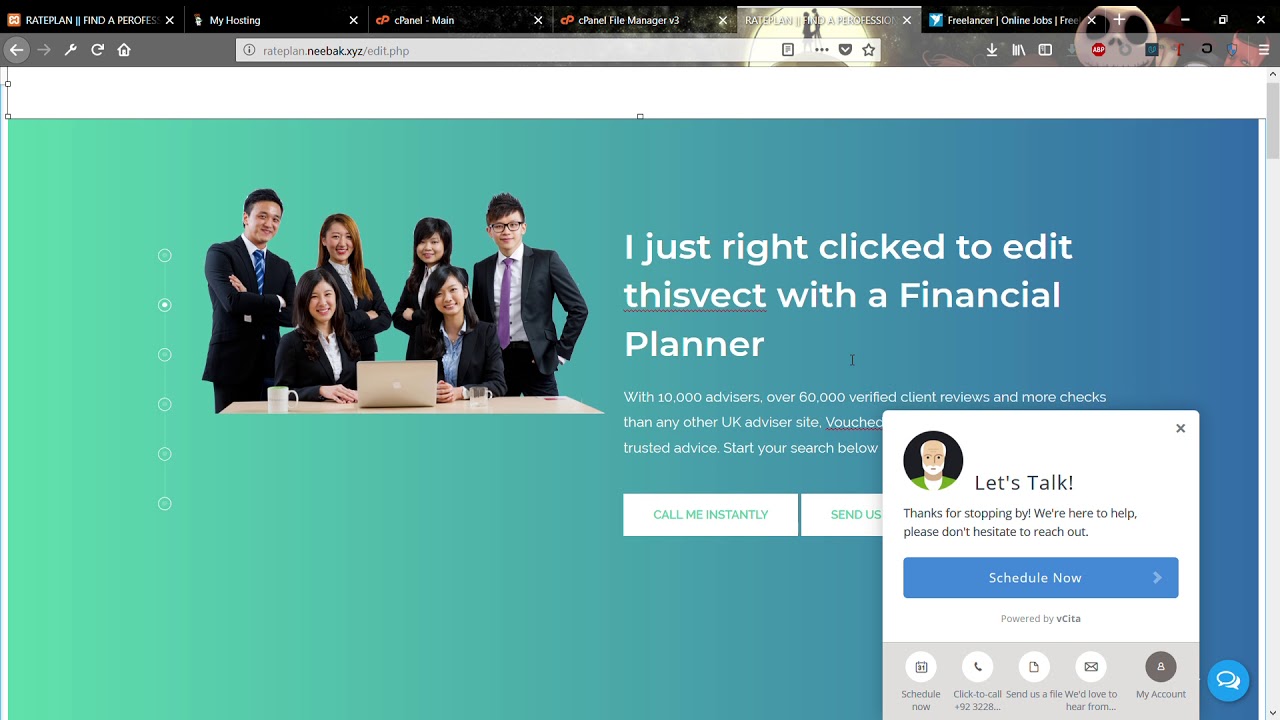Open the blue live chat bubble icon
Viewport: 1280px width, 720px height.
tap(1228, 681)
